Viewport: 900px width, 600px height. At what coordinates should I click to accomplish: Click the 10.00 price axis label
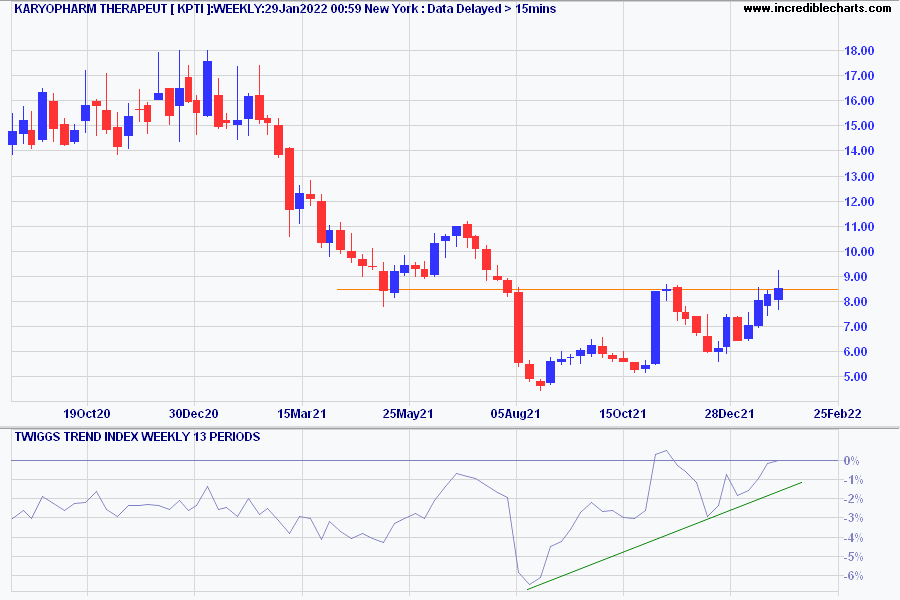point(859,251)
